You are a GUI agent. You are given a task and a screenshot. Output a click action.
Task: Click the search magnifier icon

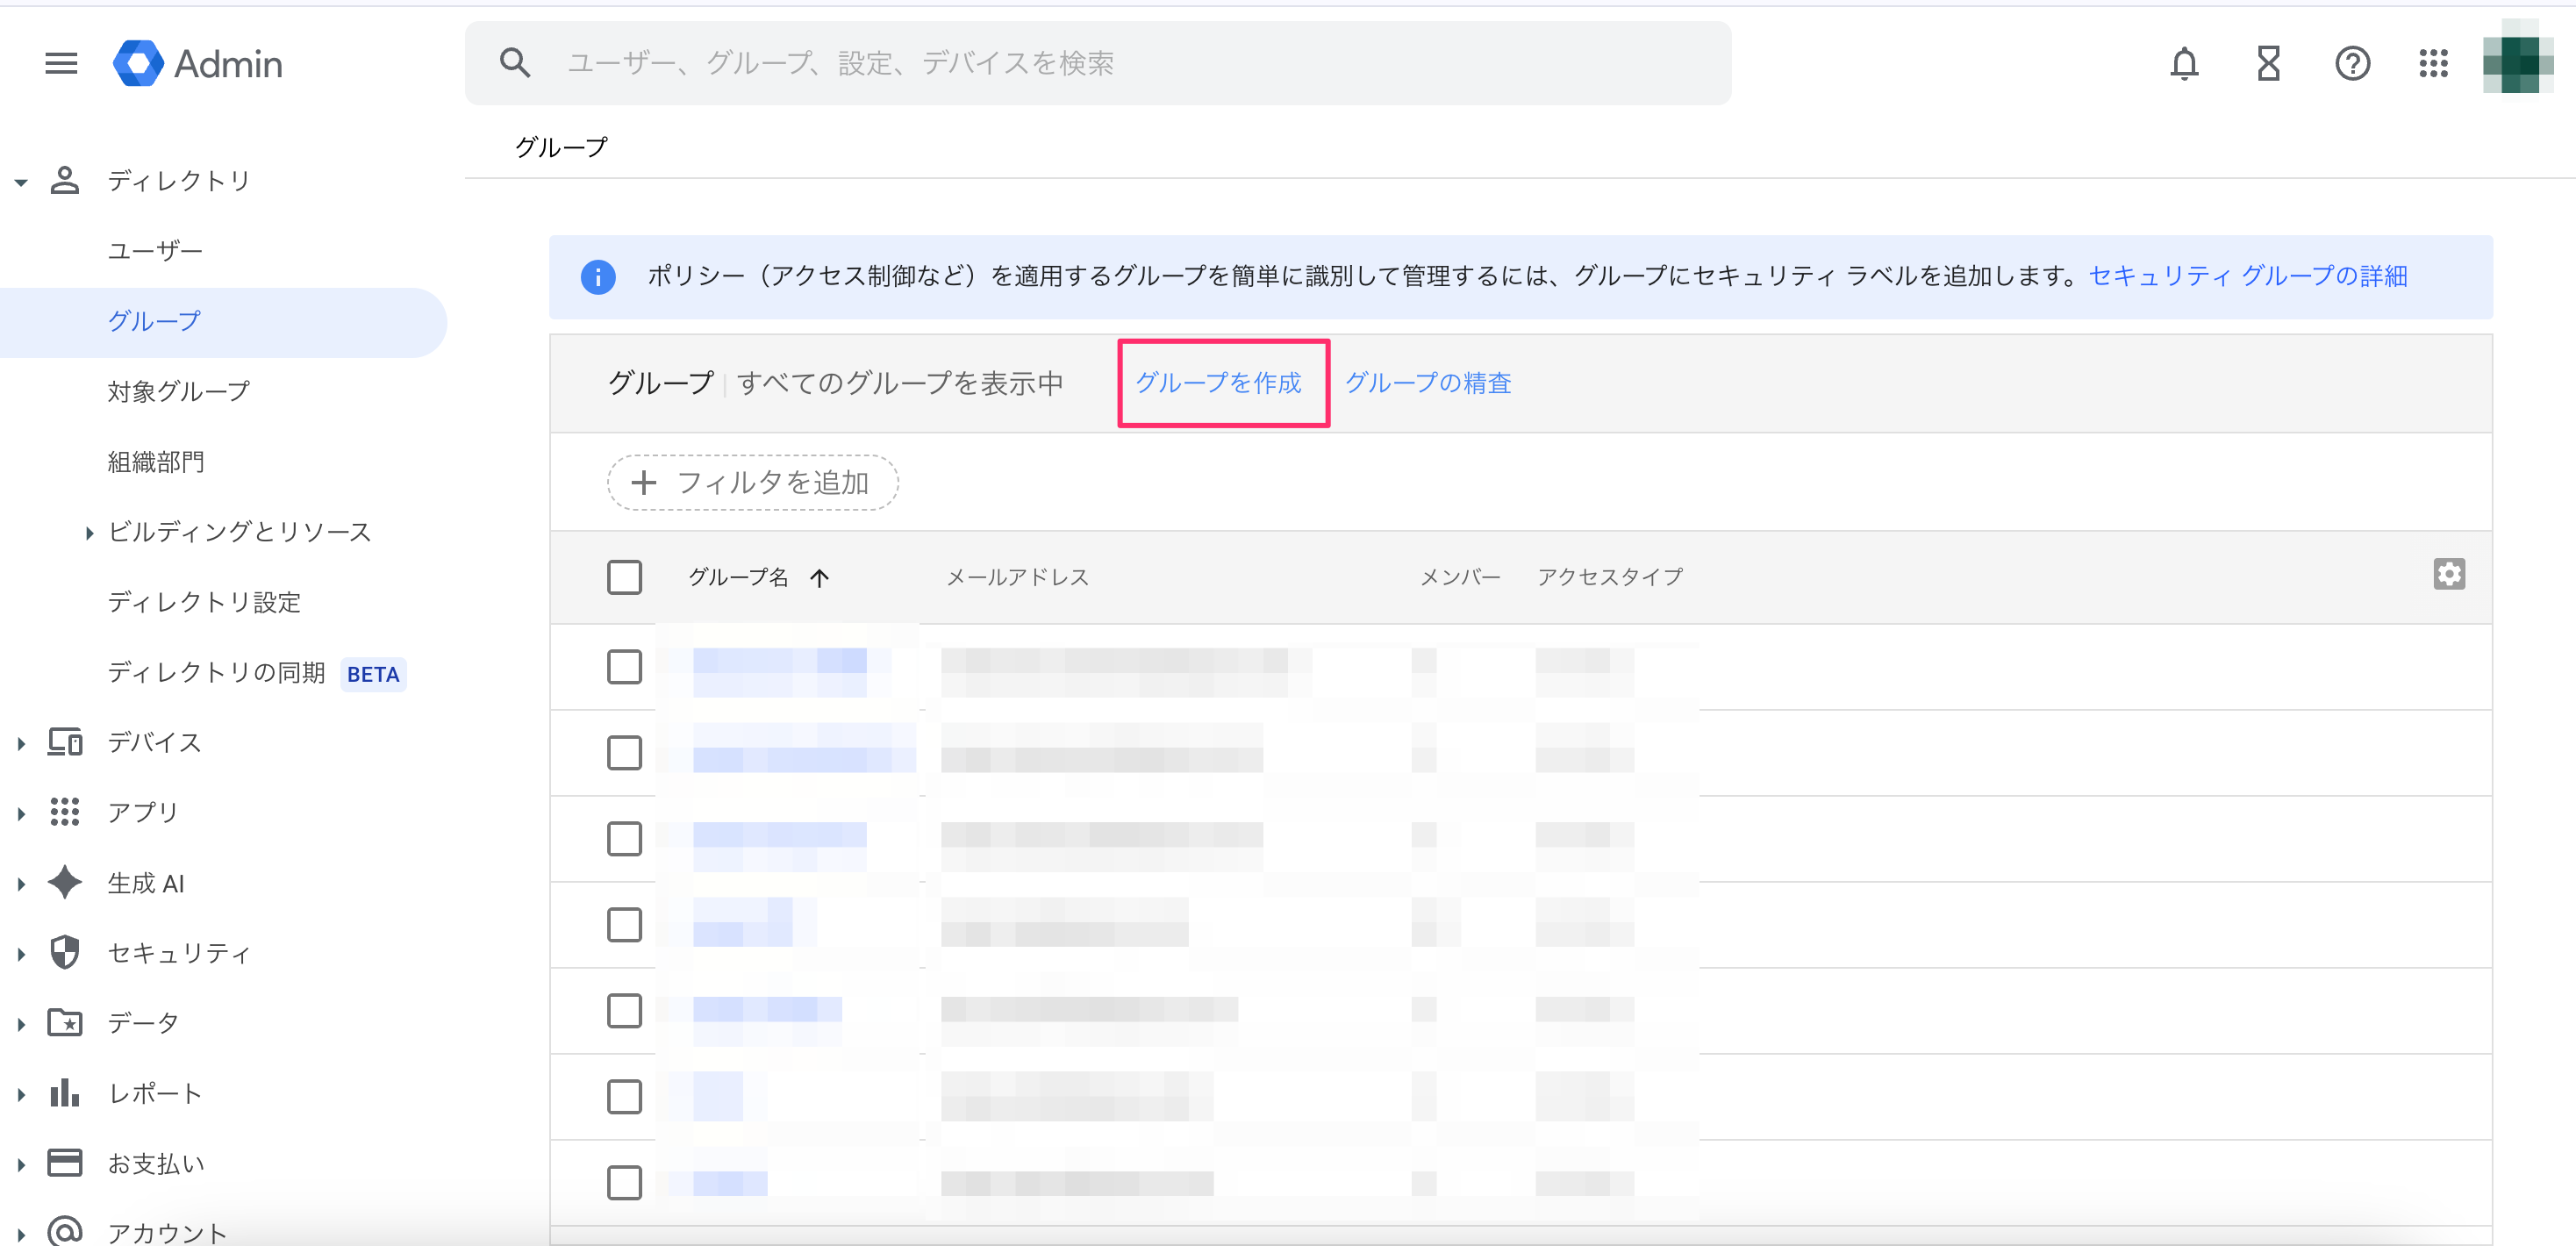(x=515, y=64)
